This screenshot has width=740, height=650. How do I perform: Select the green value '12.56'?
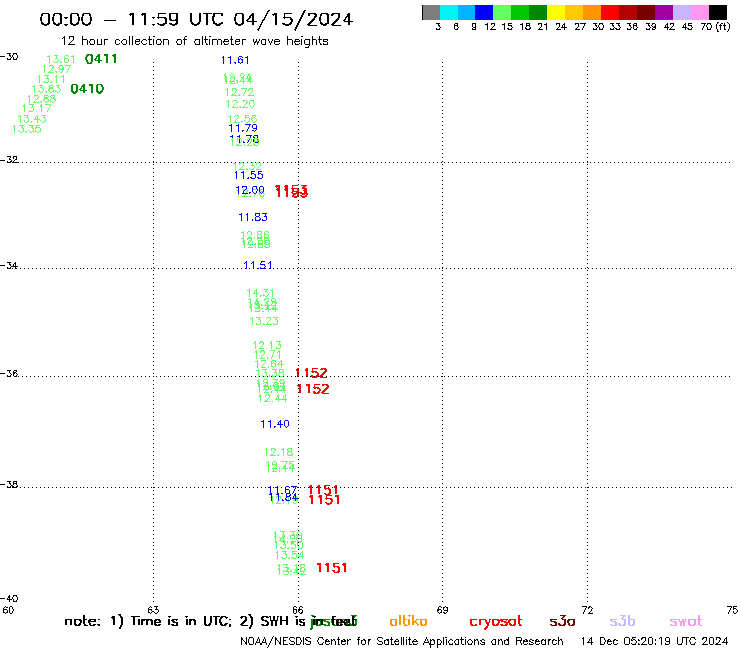pyautogui.click(x=242, y=119)
